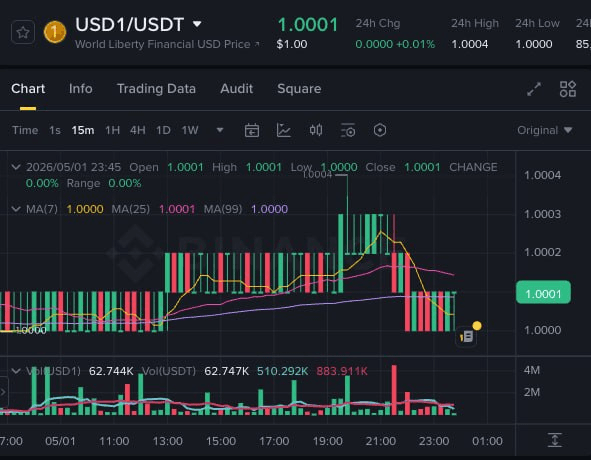Open candlestick chart style icon
This screenshot has height=460, width=591.
(316, 130)
